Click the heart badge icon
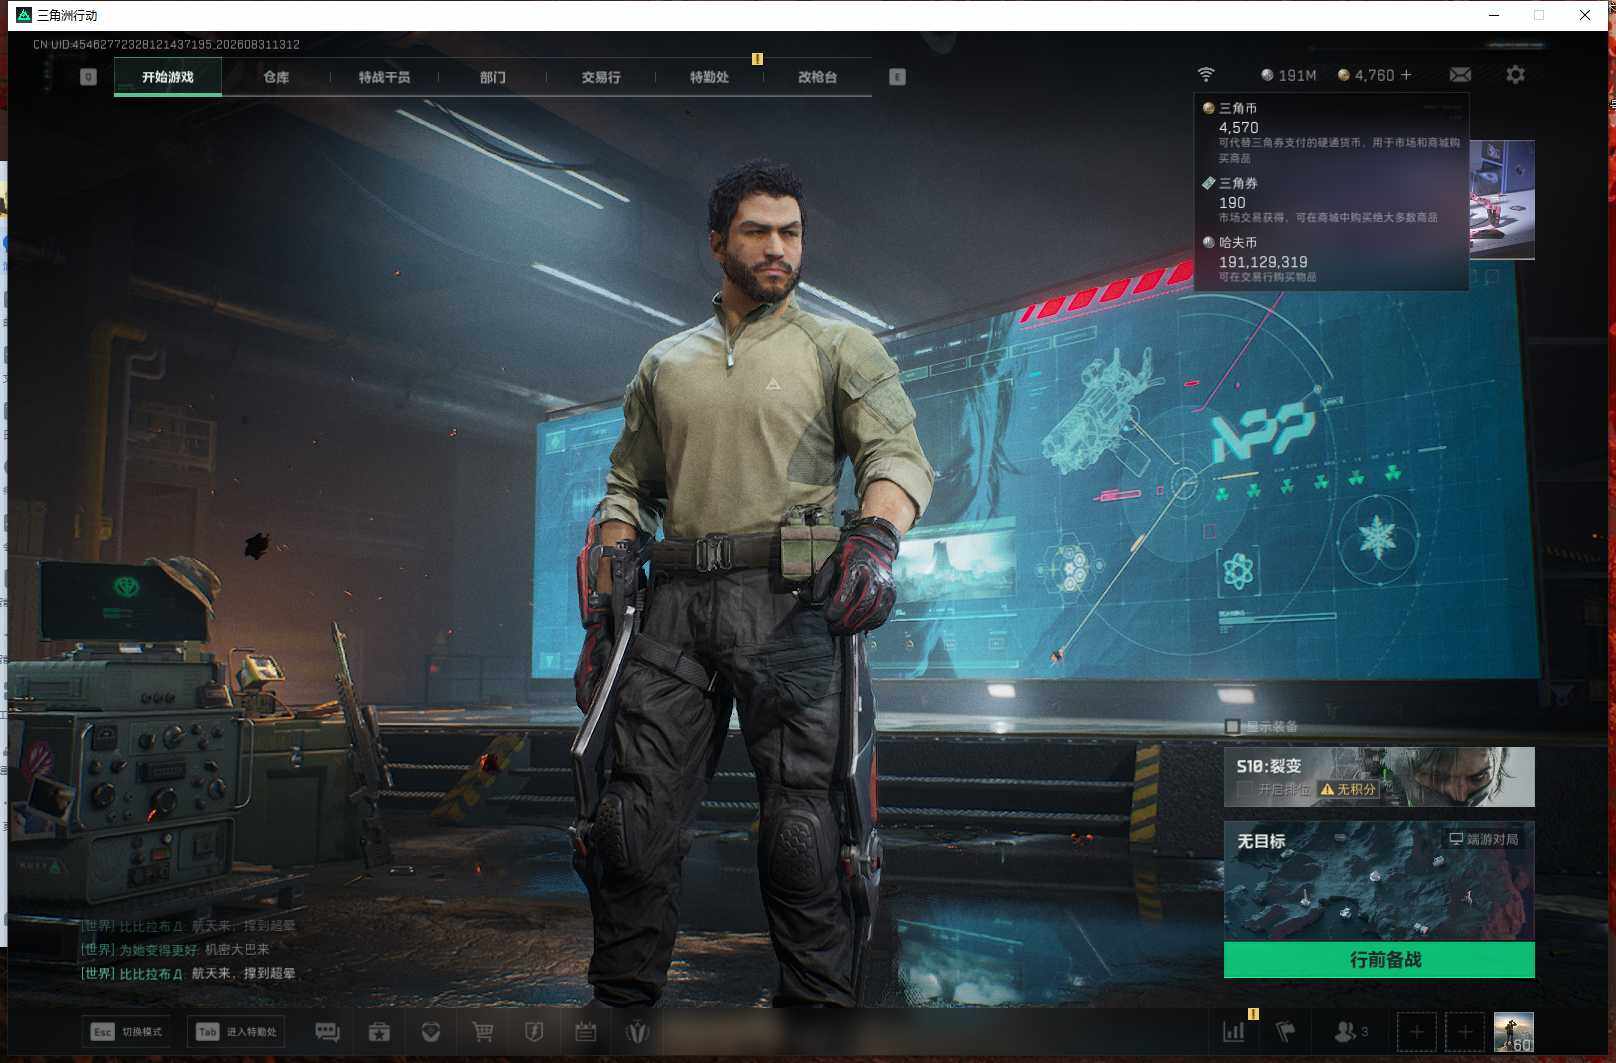The height and width of the screenshot is (1063, 1616). 431,1032
